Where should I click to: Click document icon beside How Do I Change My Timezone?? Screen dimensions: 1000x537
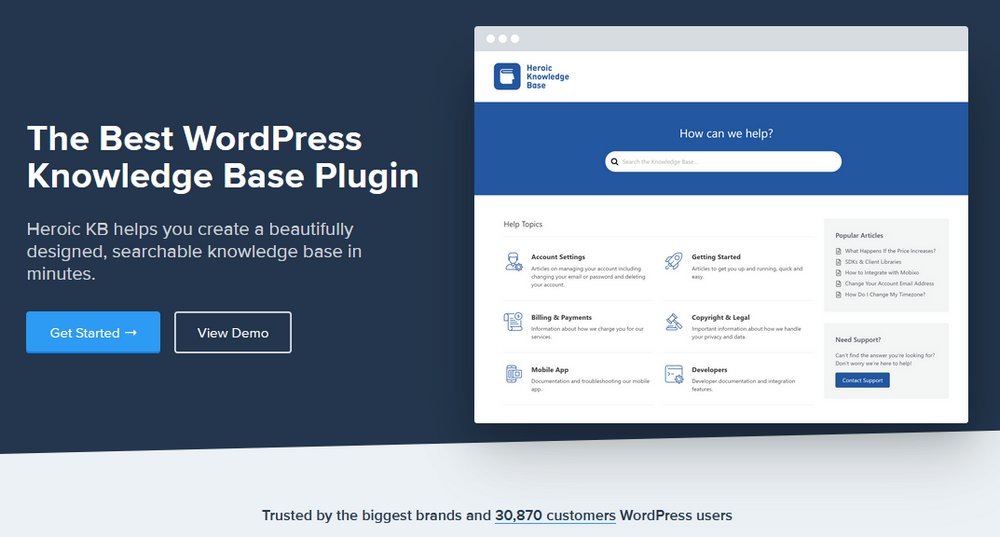(839, 295)
